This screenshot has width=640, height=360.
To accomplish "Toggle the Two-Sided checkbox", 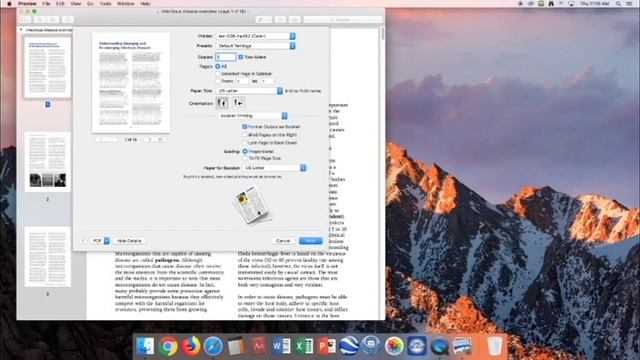I will [x=241, y=57].
